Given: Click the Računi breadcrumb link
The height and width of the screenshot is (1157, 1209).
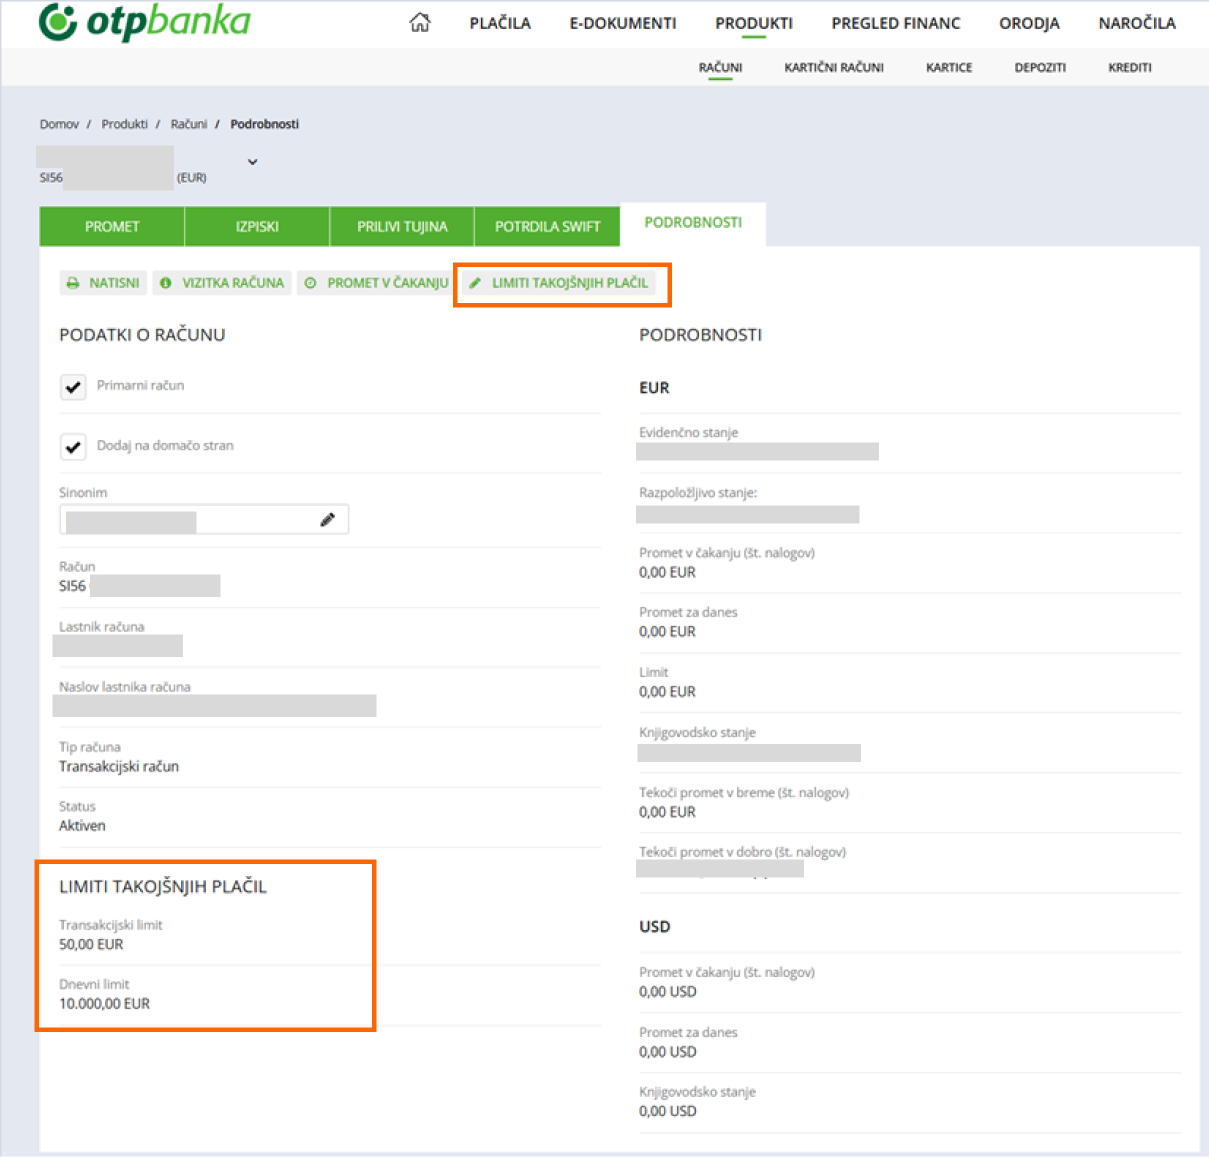Looking at the screenshot, I should tap(188, 124).
